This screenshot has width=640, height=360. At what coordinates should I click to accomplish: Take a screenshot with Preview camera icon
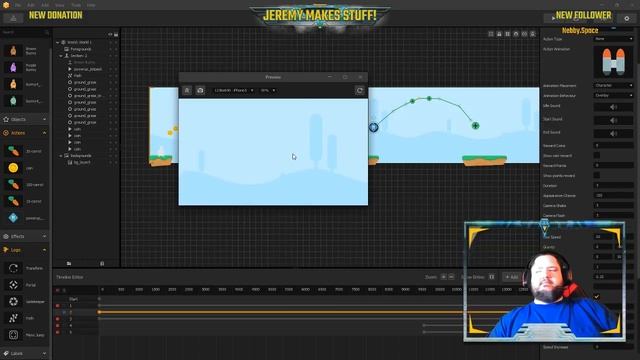(x=200, y=90)
